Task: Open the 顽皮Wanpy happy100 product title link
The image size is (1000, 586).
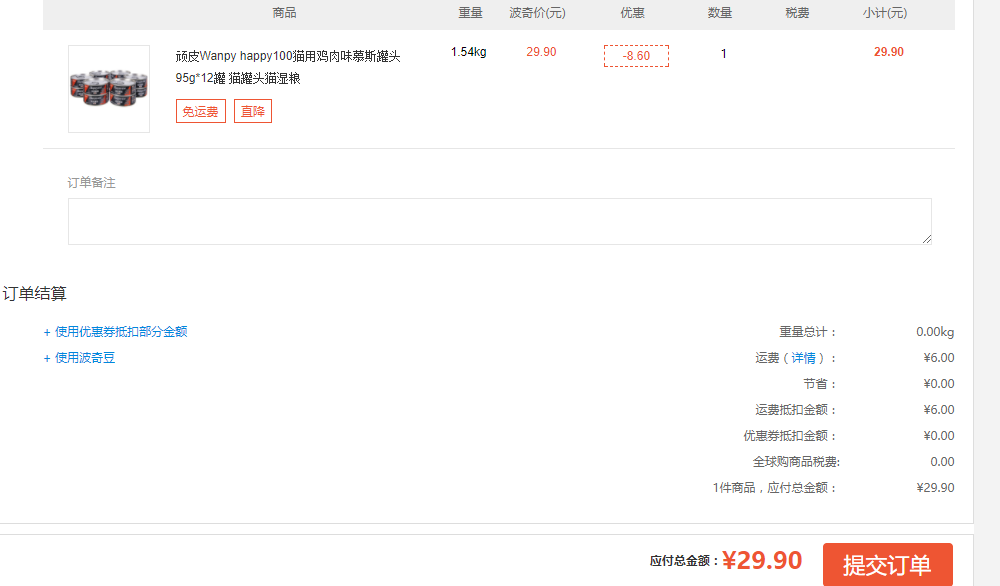Action: click(x=288, y=57)
